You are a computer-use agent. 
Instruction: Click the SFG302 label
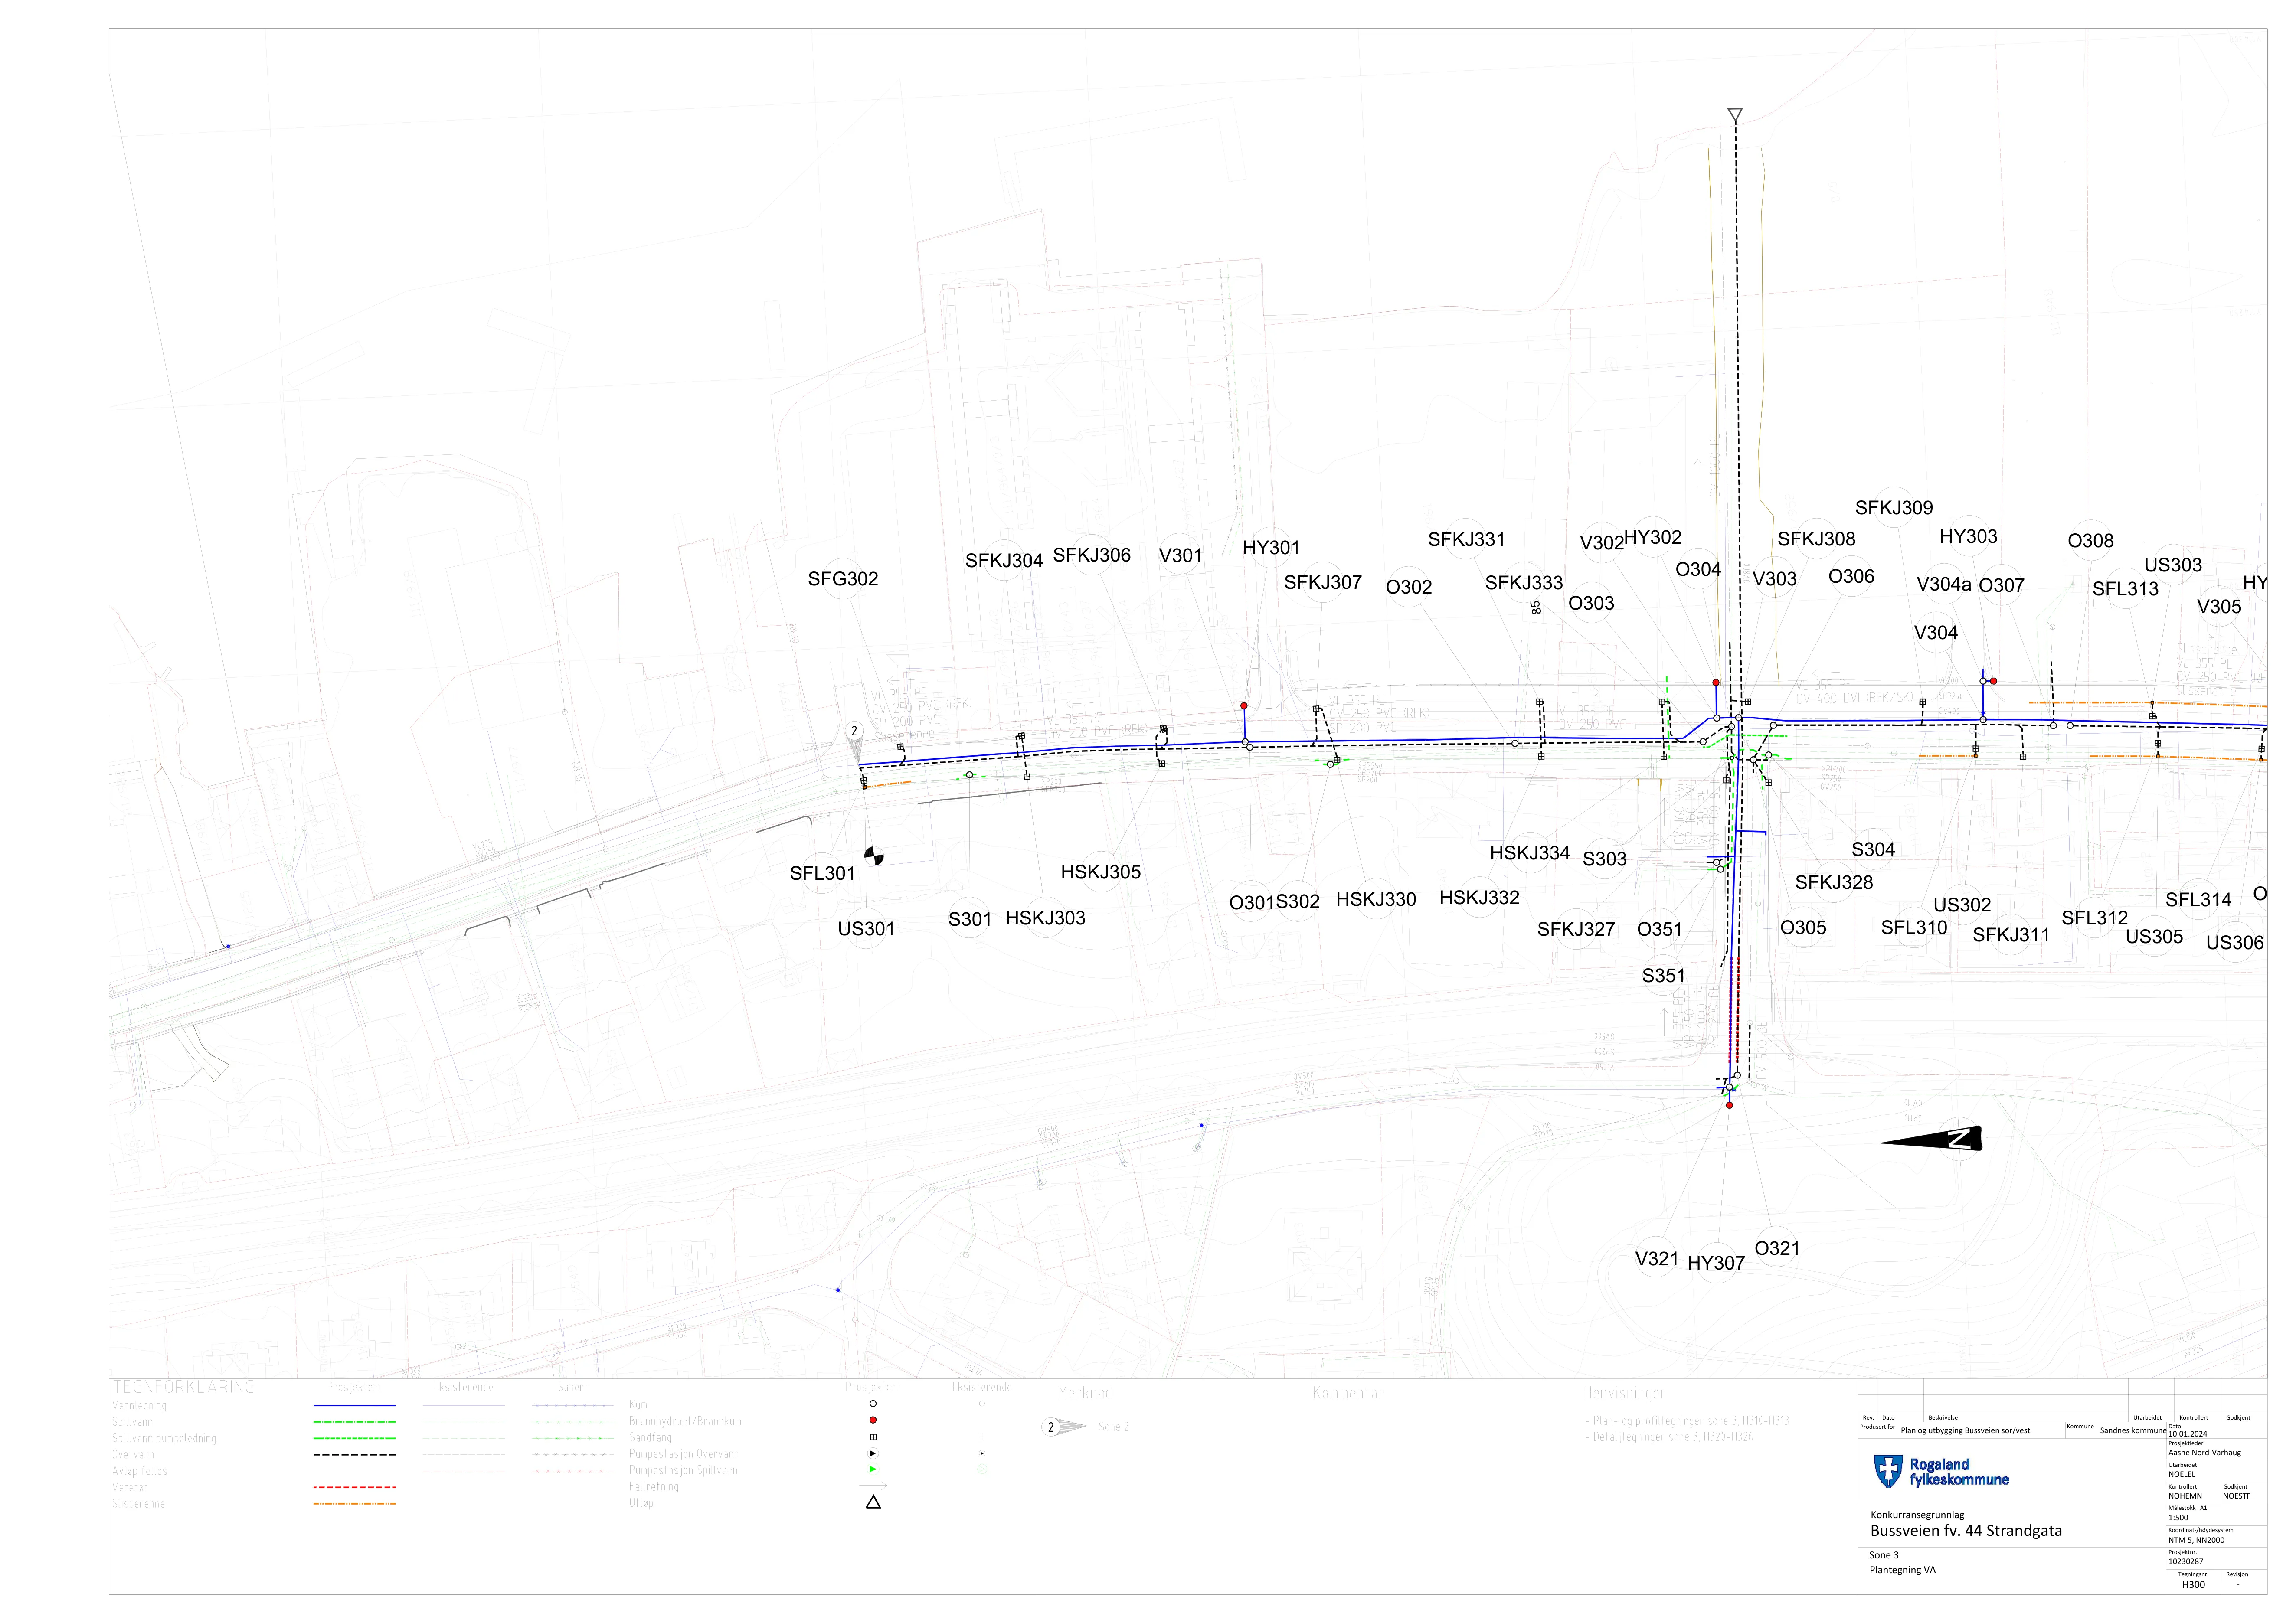[x=843, y=579]
